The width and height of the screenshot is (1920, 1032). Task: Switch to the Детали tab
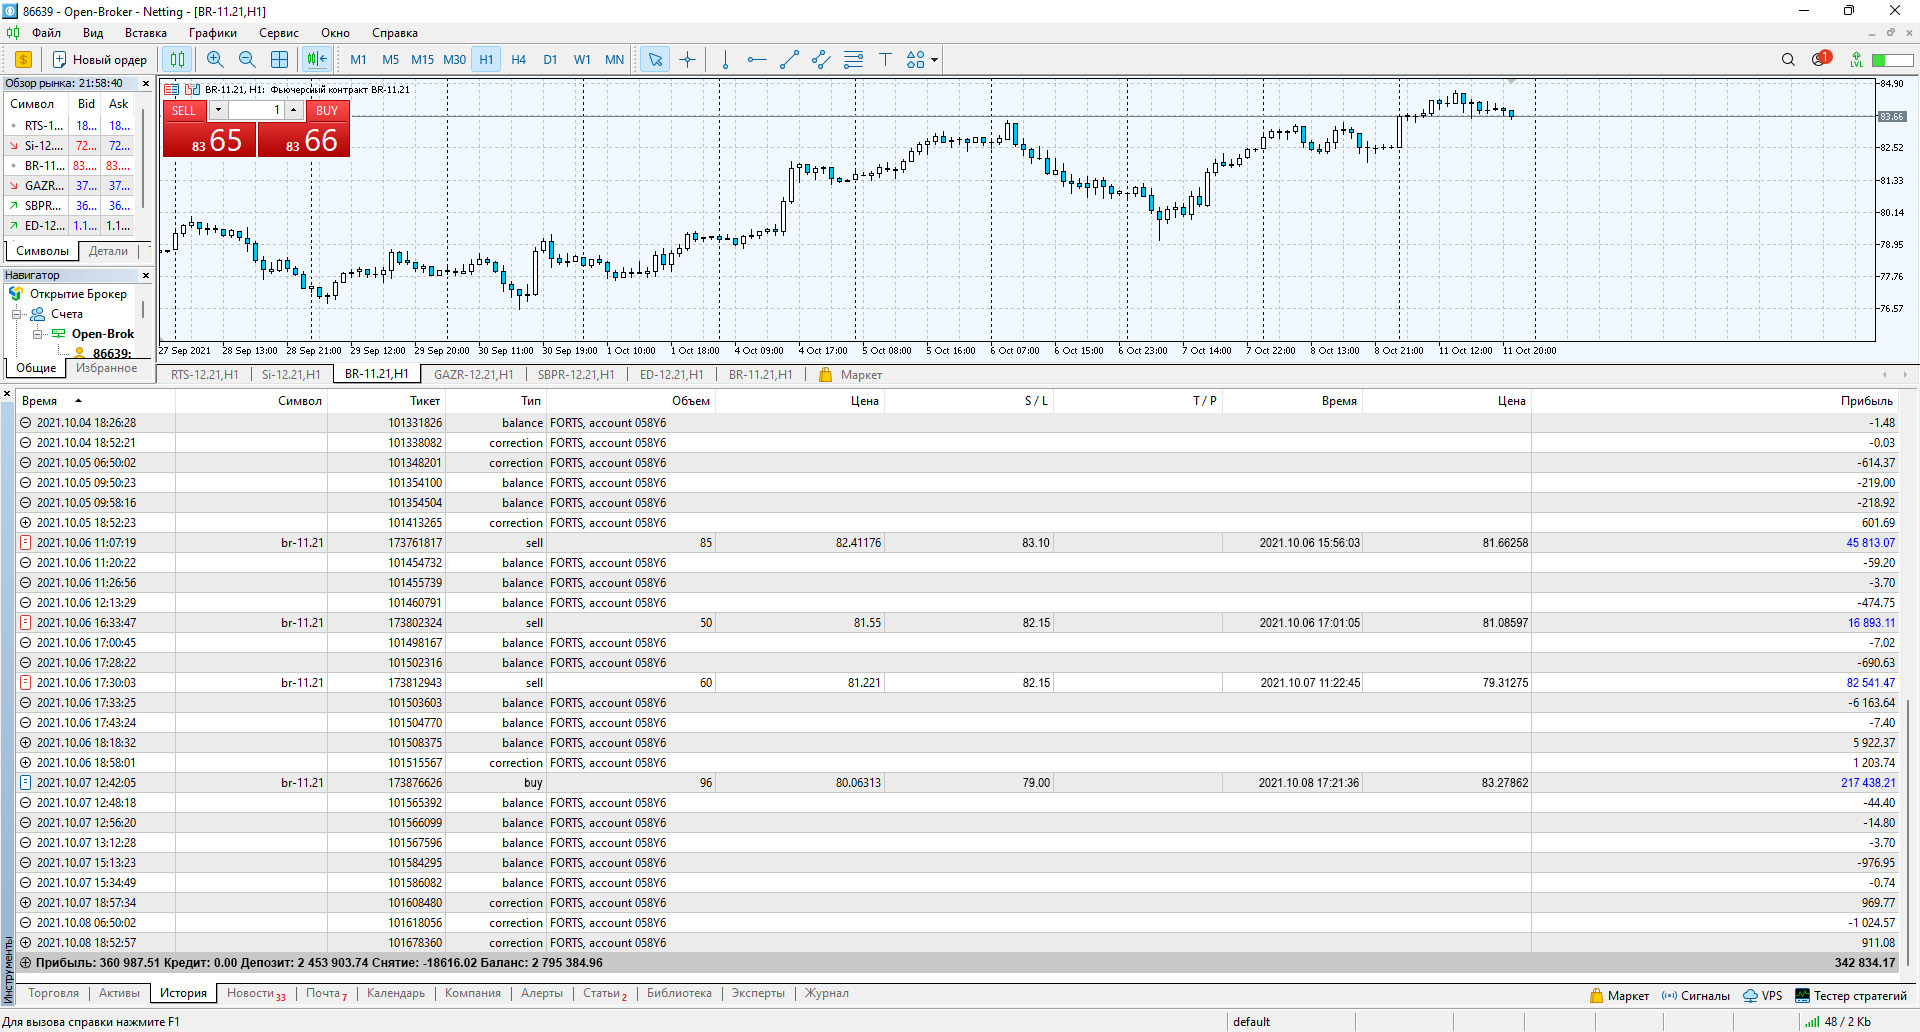108,251
